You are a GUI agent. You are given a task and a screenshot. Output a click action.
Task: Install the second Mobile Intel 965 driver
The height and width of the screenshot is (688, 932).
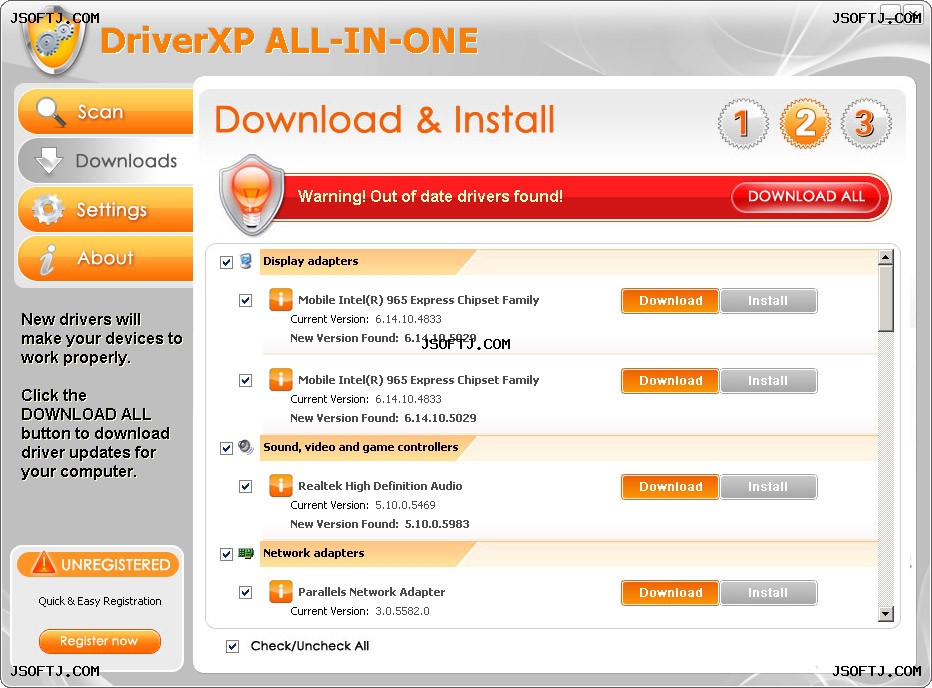point(769,381)
